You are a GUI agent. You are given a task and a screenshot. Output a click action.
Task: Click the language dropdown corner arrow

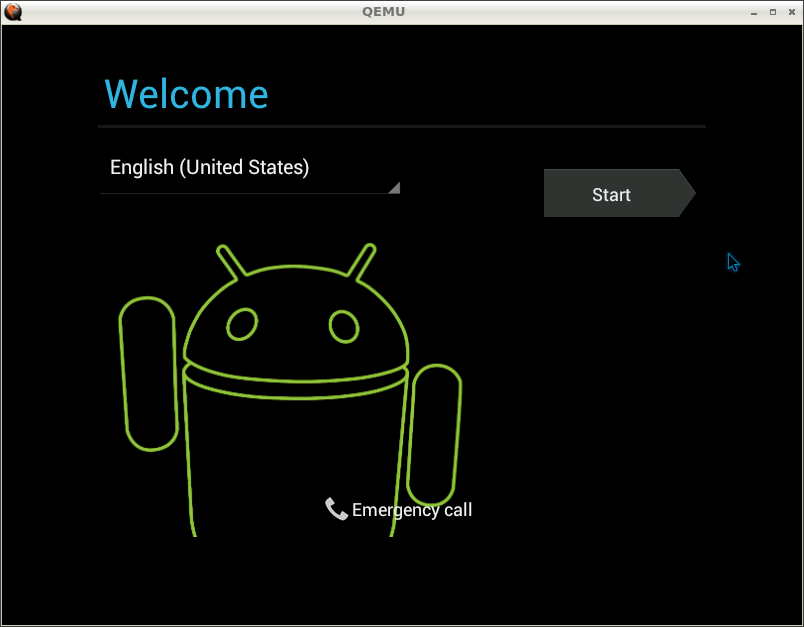point(394,188)
